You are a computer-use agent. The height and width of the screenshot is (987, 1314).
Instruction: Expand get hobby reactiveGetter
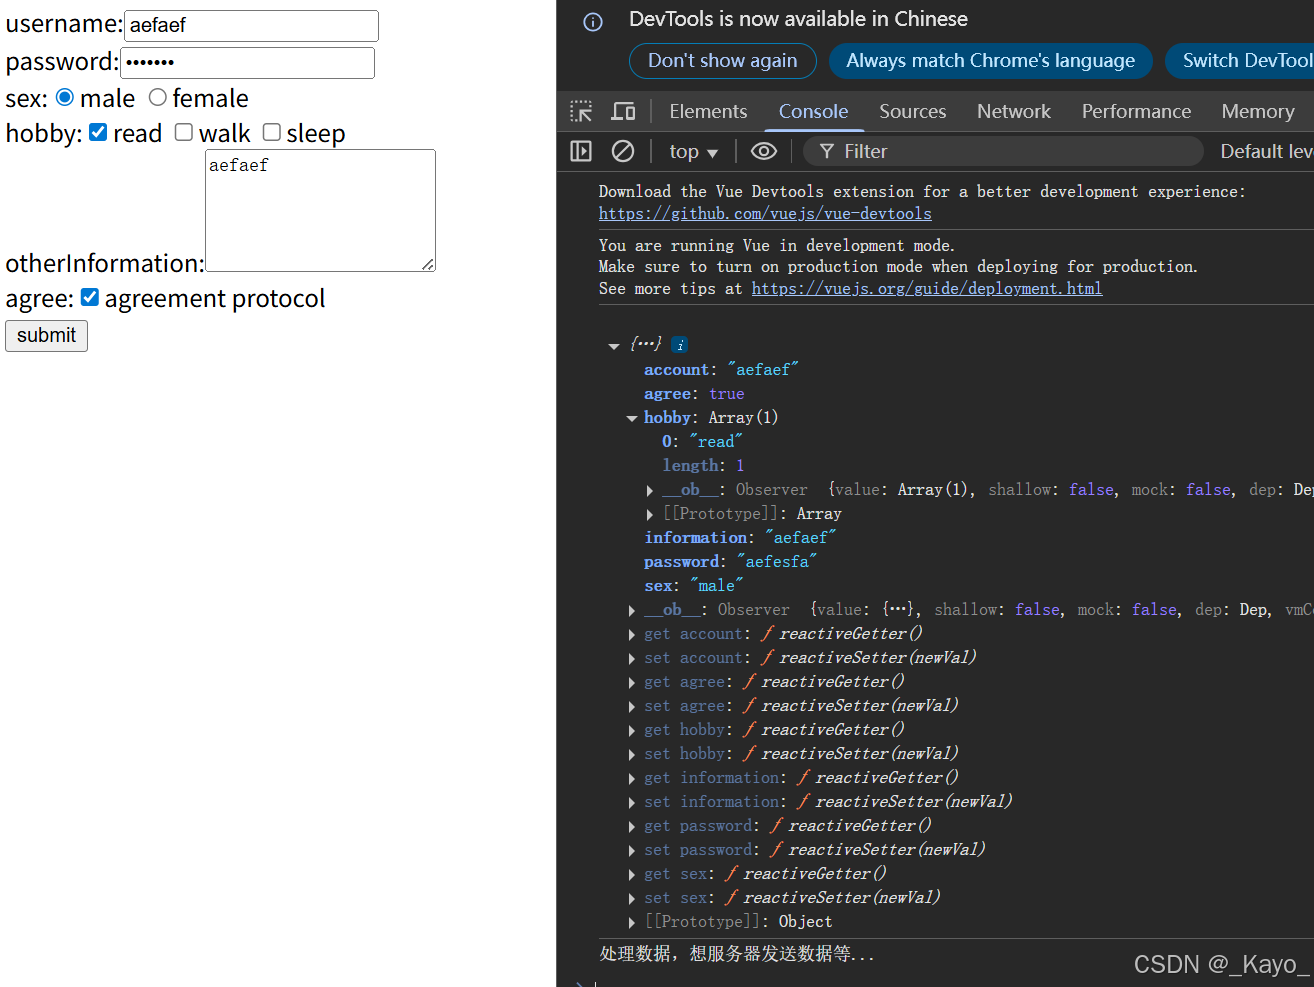coord(632,730)
